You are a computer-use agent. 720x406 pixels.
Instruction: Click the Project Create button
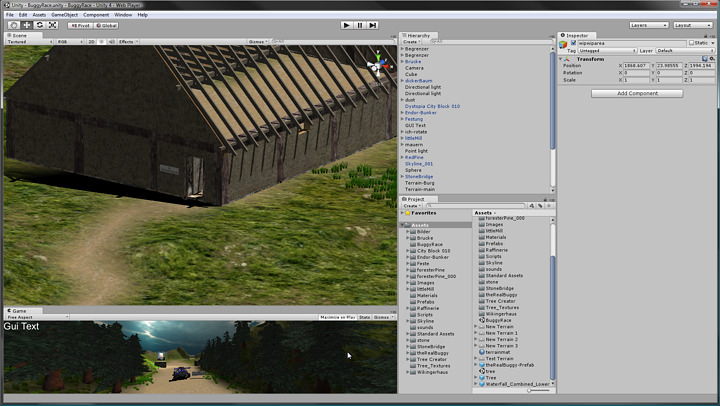click(x=411, y=206)
